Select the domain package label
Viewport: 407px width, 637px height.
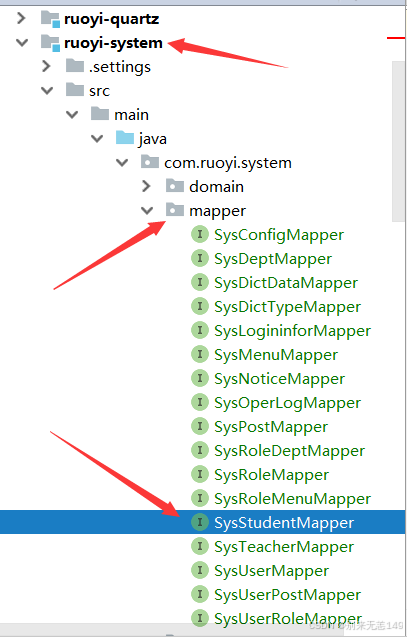click(216, 186)
